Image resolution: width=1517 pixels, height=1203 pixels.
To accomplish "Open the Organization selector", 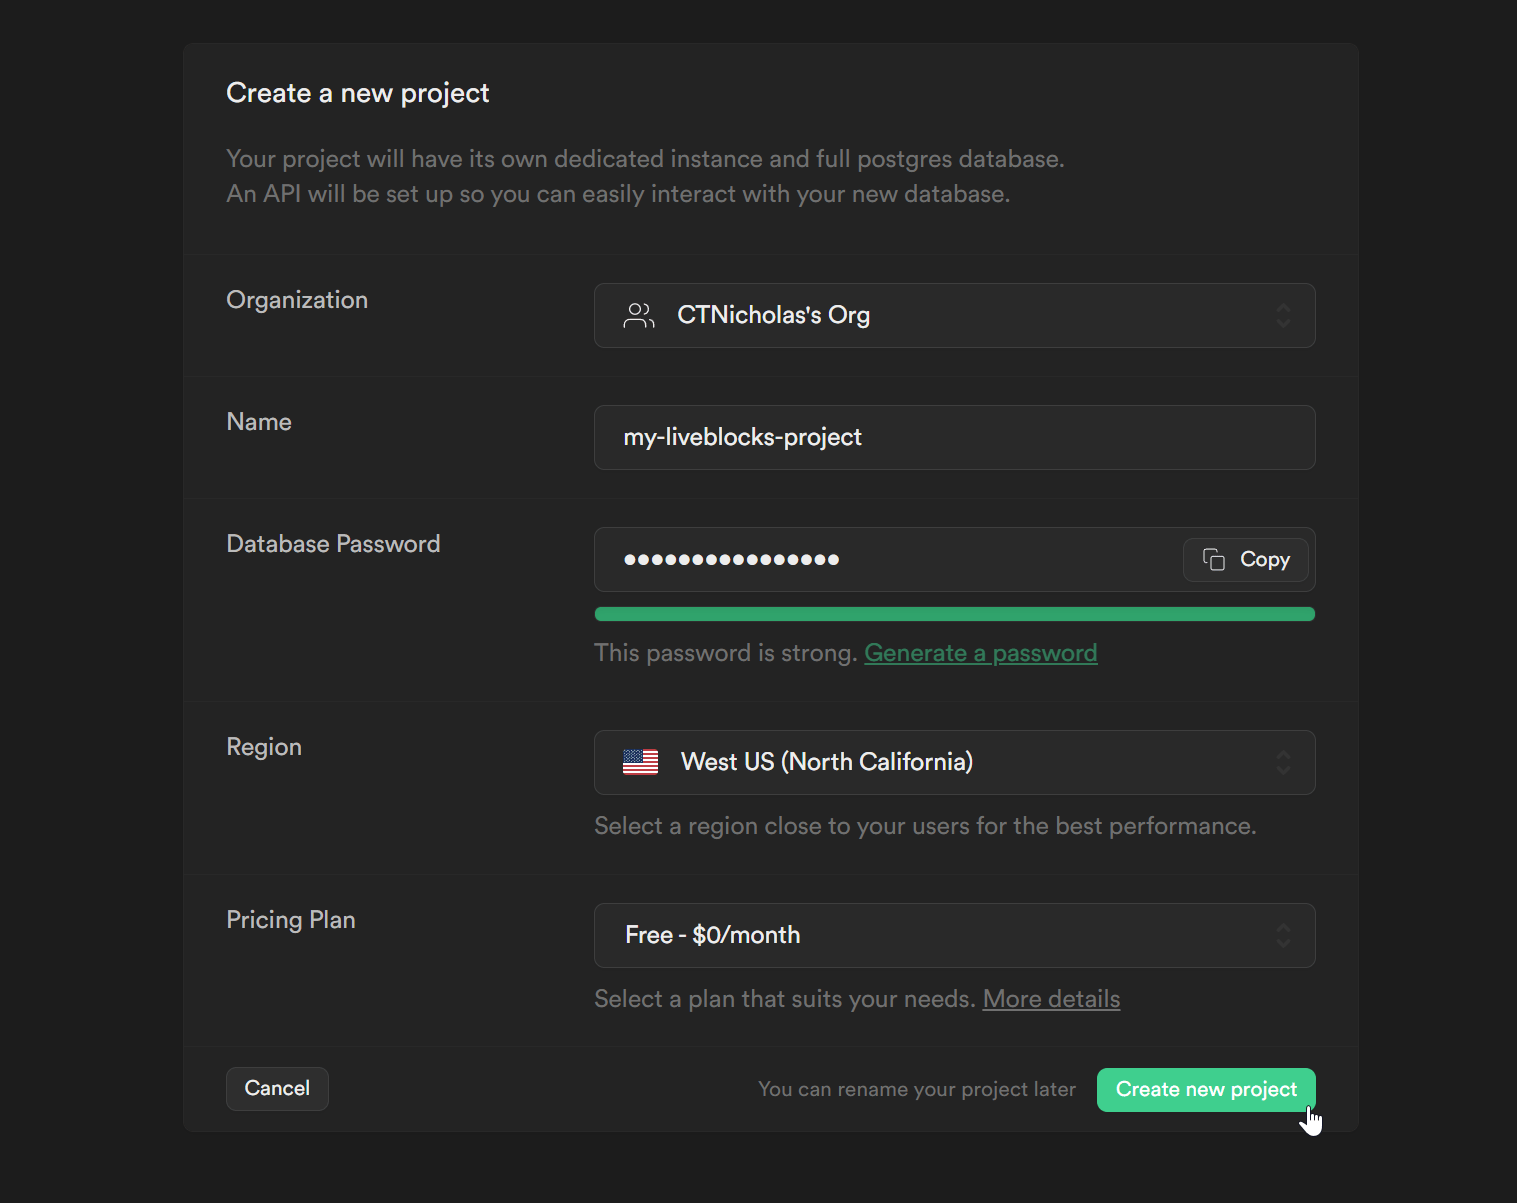I will click(x=954, y=315).
